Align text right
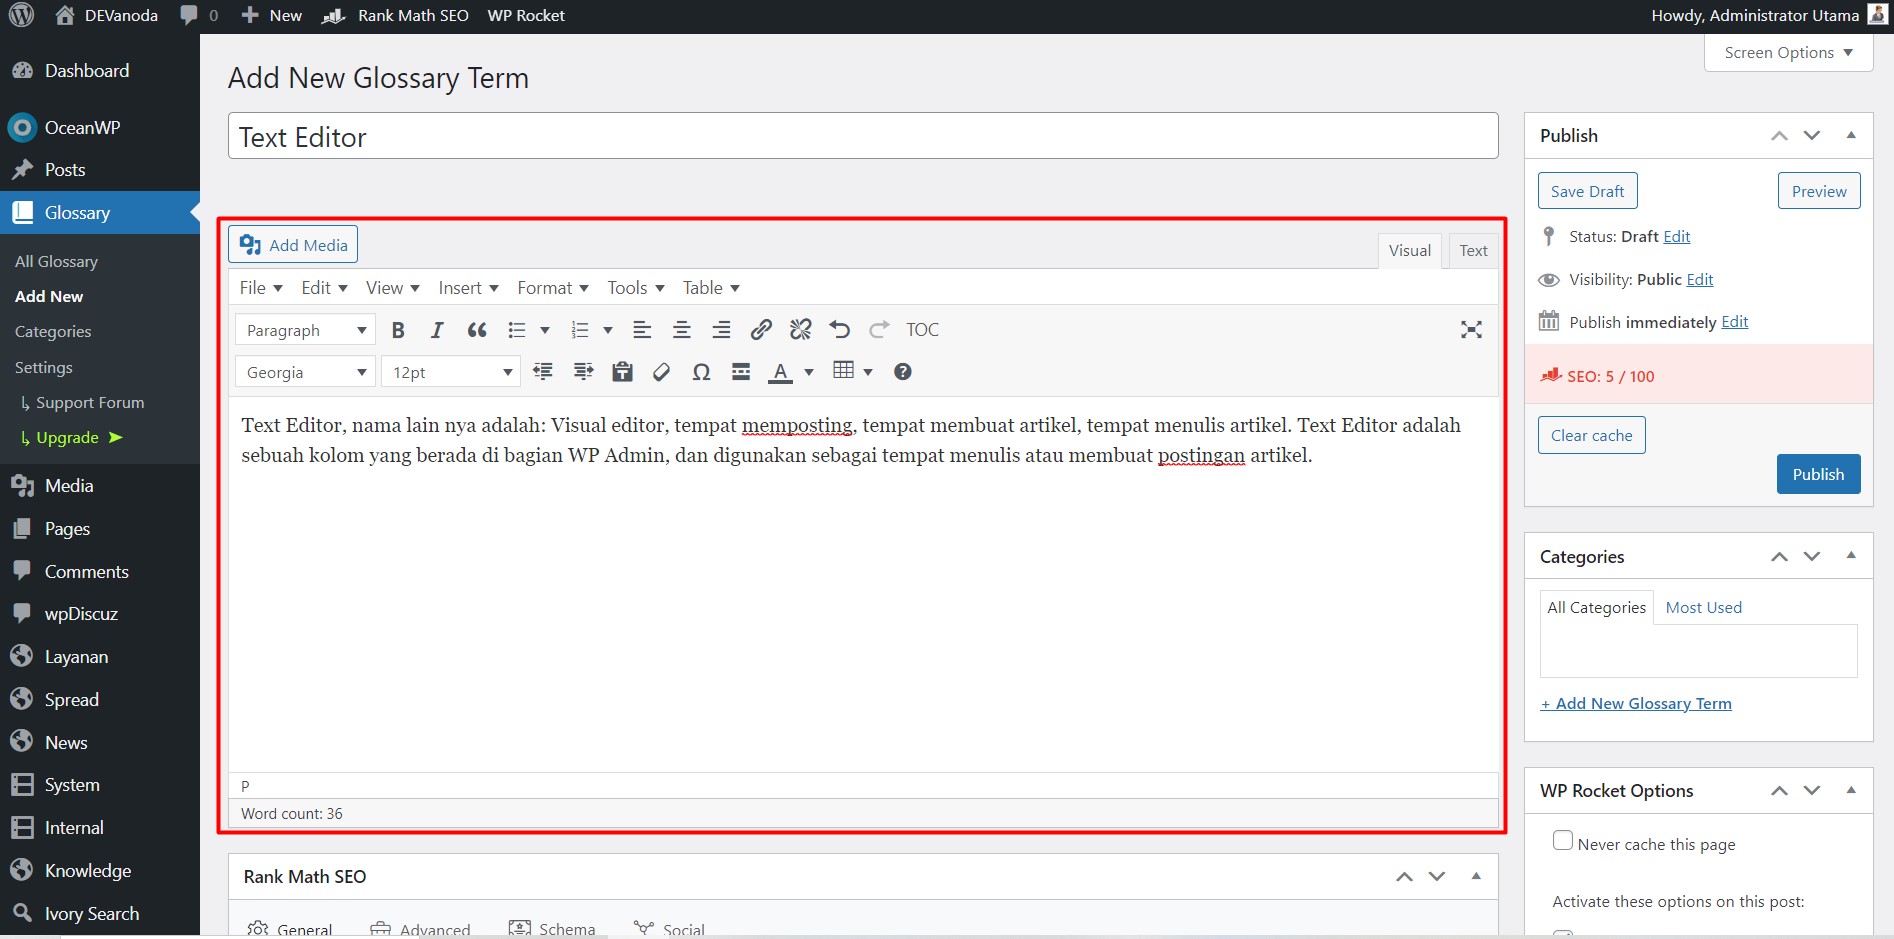This screenshot has height=939, width=1894. coord(721,330)
